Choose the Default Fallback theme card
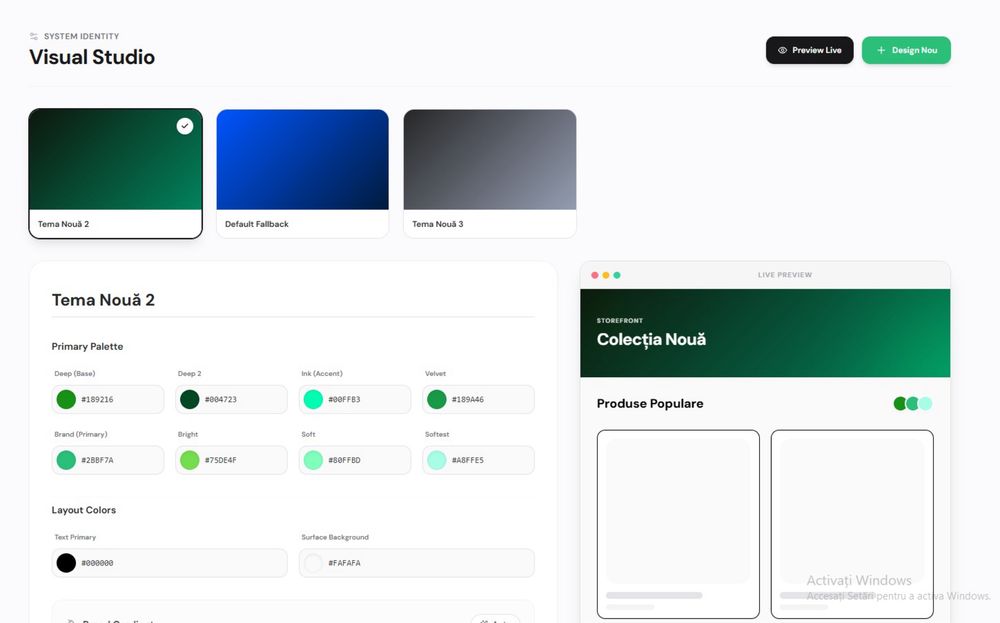This screenshot has width=1000, height=623. (302, 173)
